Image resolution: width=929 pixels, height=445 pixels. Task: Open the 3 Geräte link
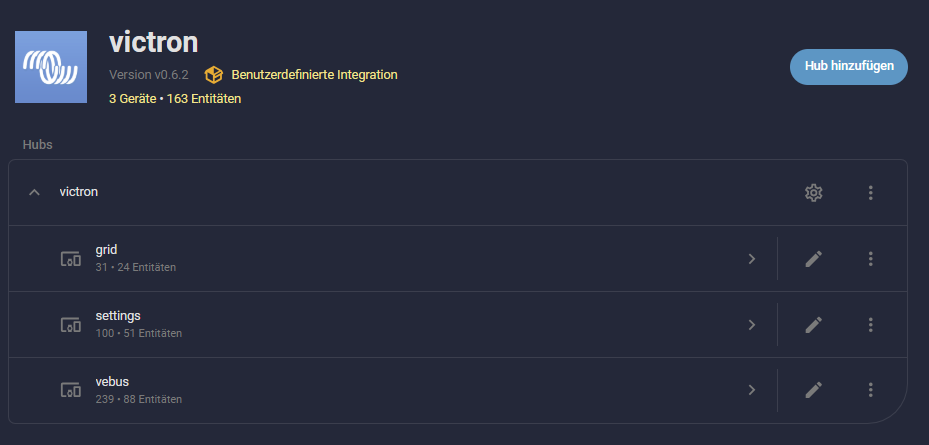click(132, 99)
